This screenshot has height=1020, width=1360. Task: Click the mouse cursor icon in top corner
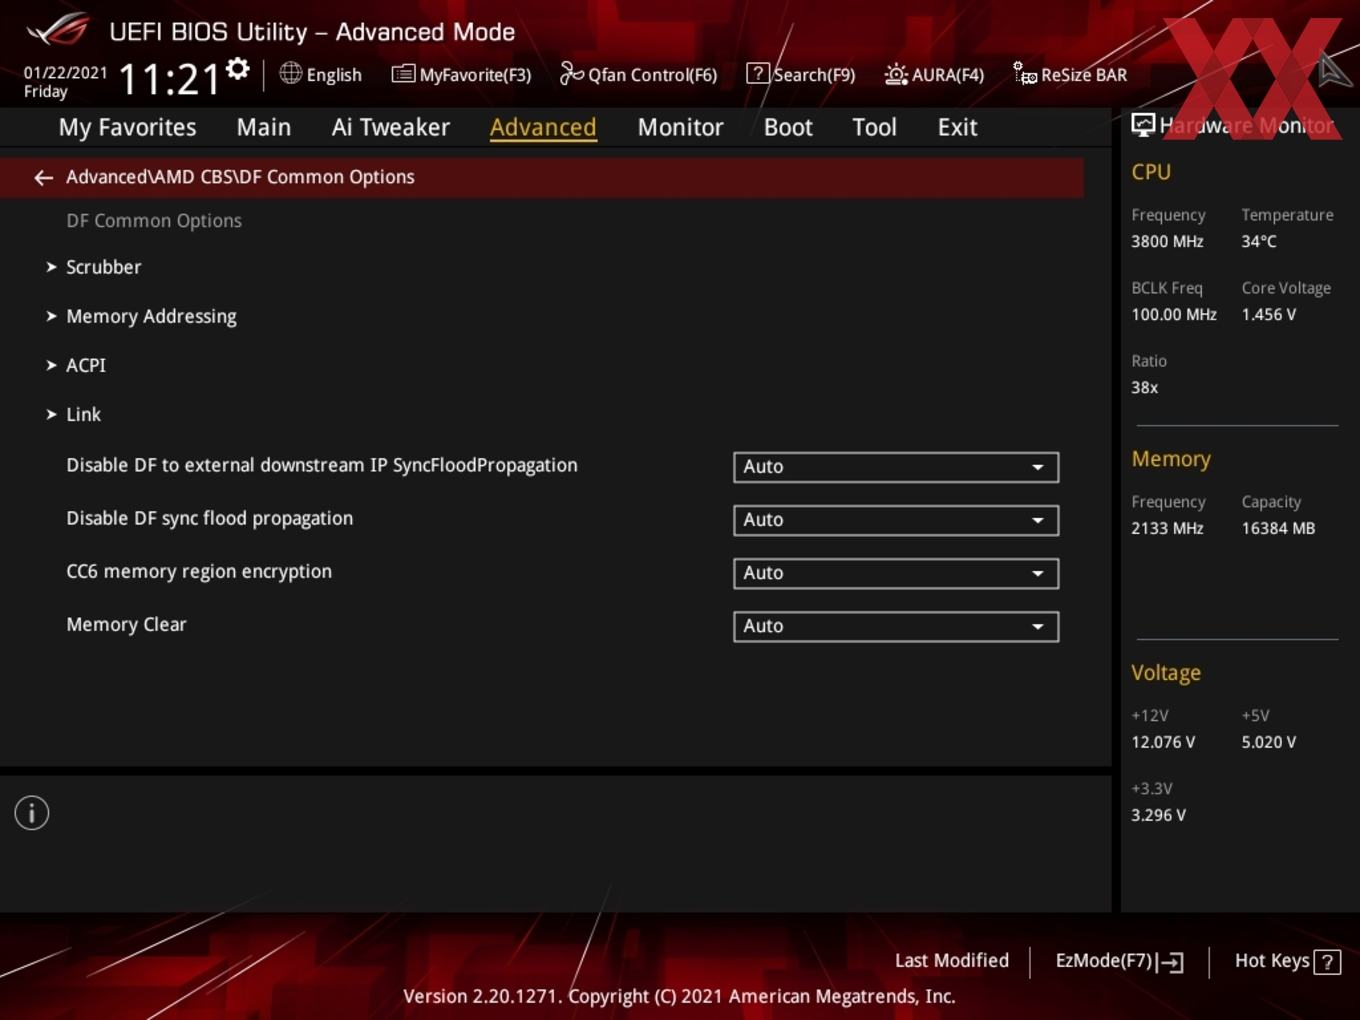[x=1334, y=70]
